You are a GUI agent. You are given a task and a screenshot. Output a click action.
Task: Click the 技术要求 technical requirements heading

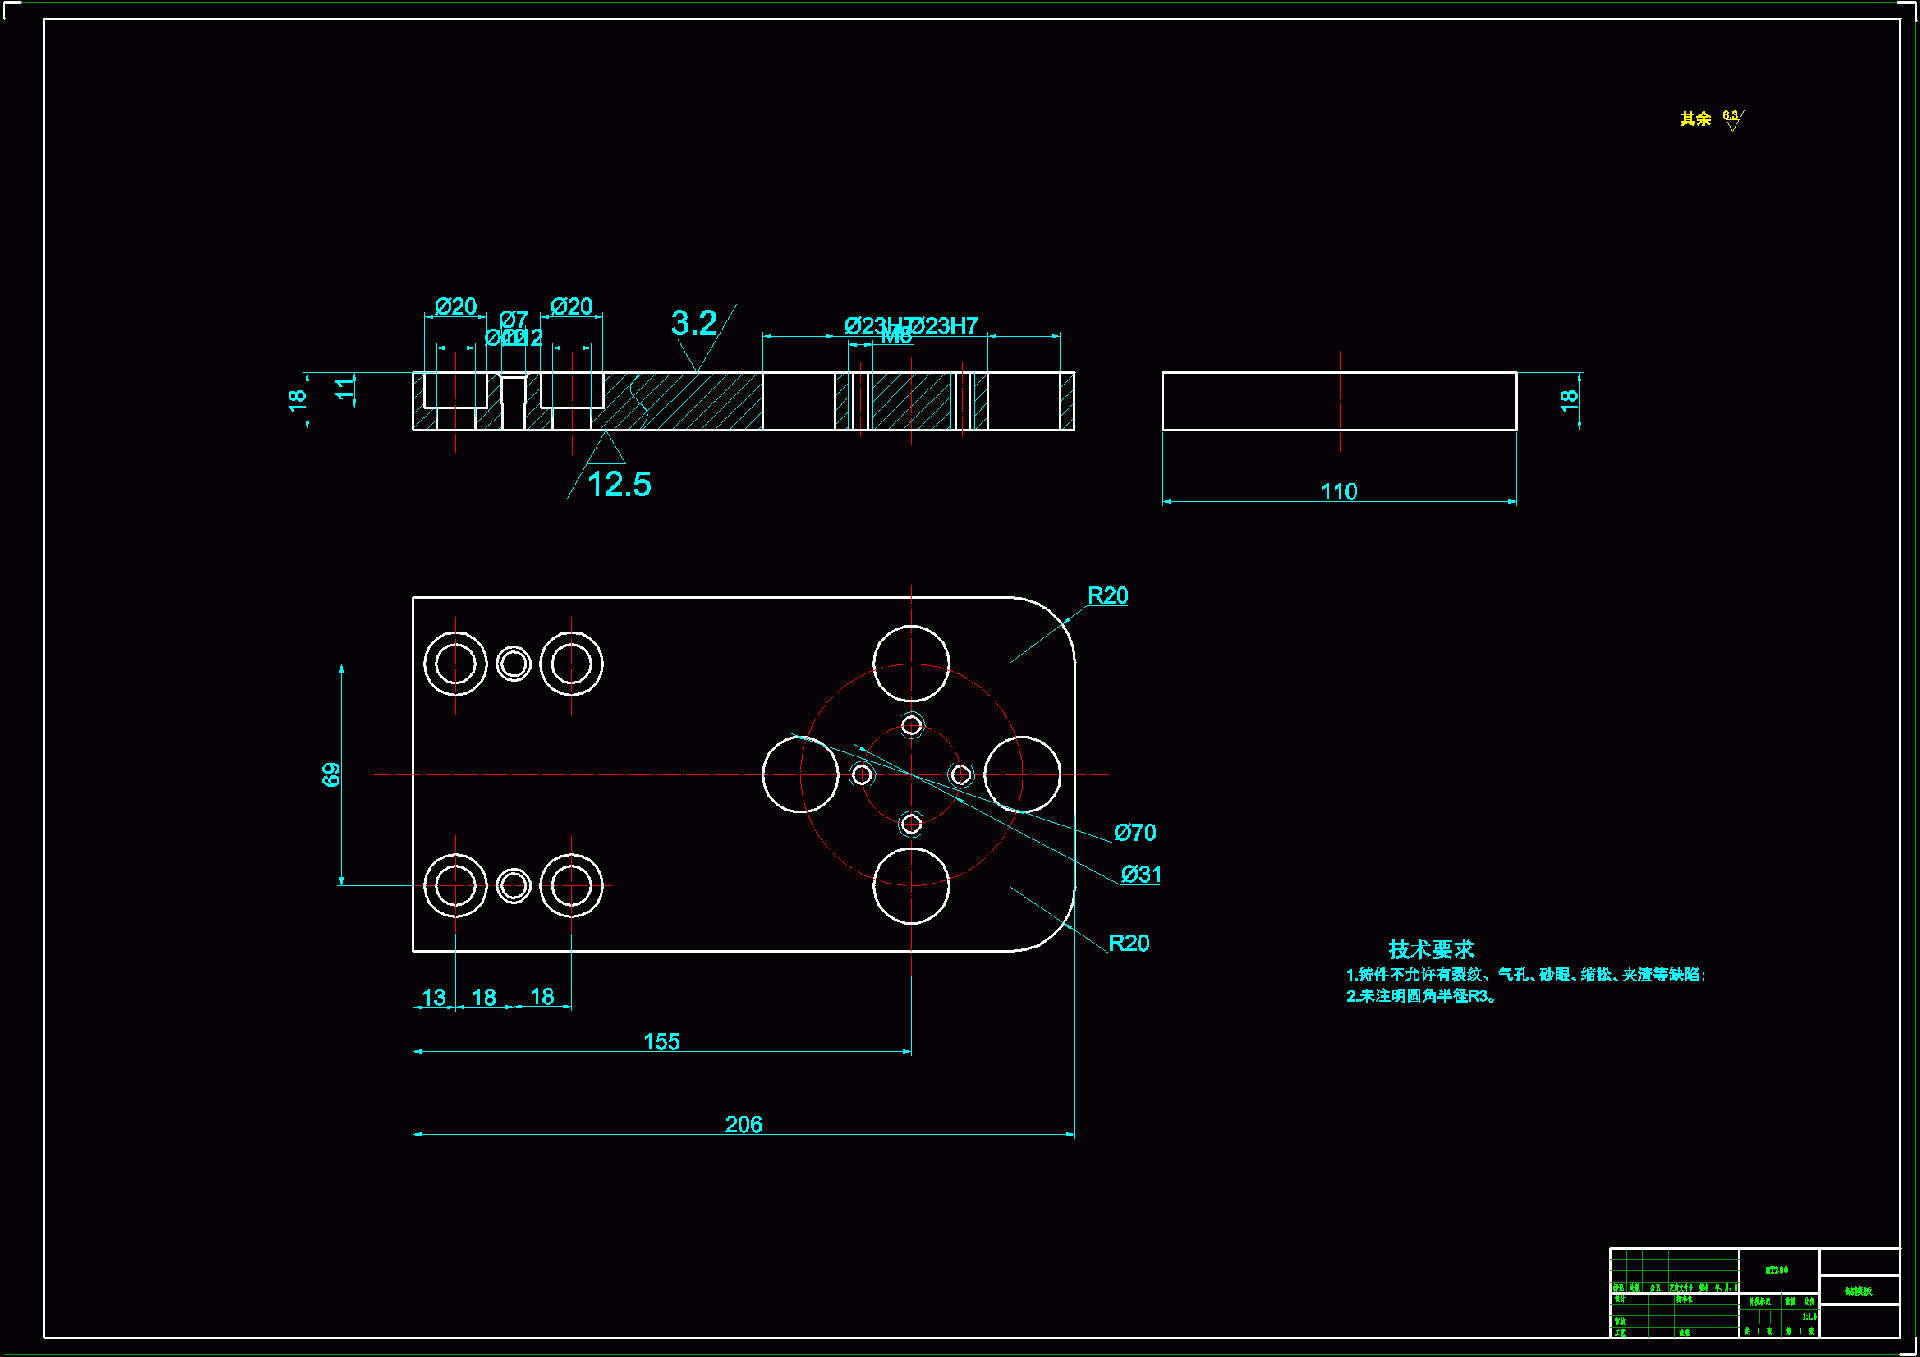click(x=1431, y=949)
